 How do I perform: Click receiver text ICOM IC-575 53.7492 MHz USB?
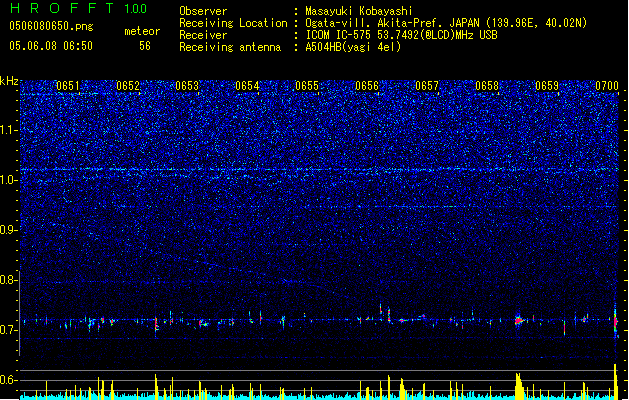point(401,35)
